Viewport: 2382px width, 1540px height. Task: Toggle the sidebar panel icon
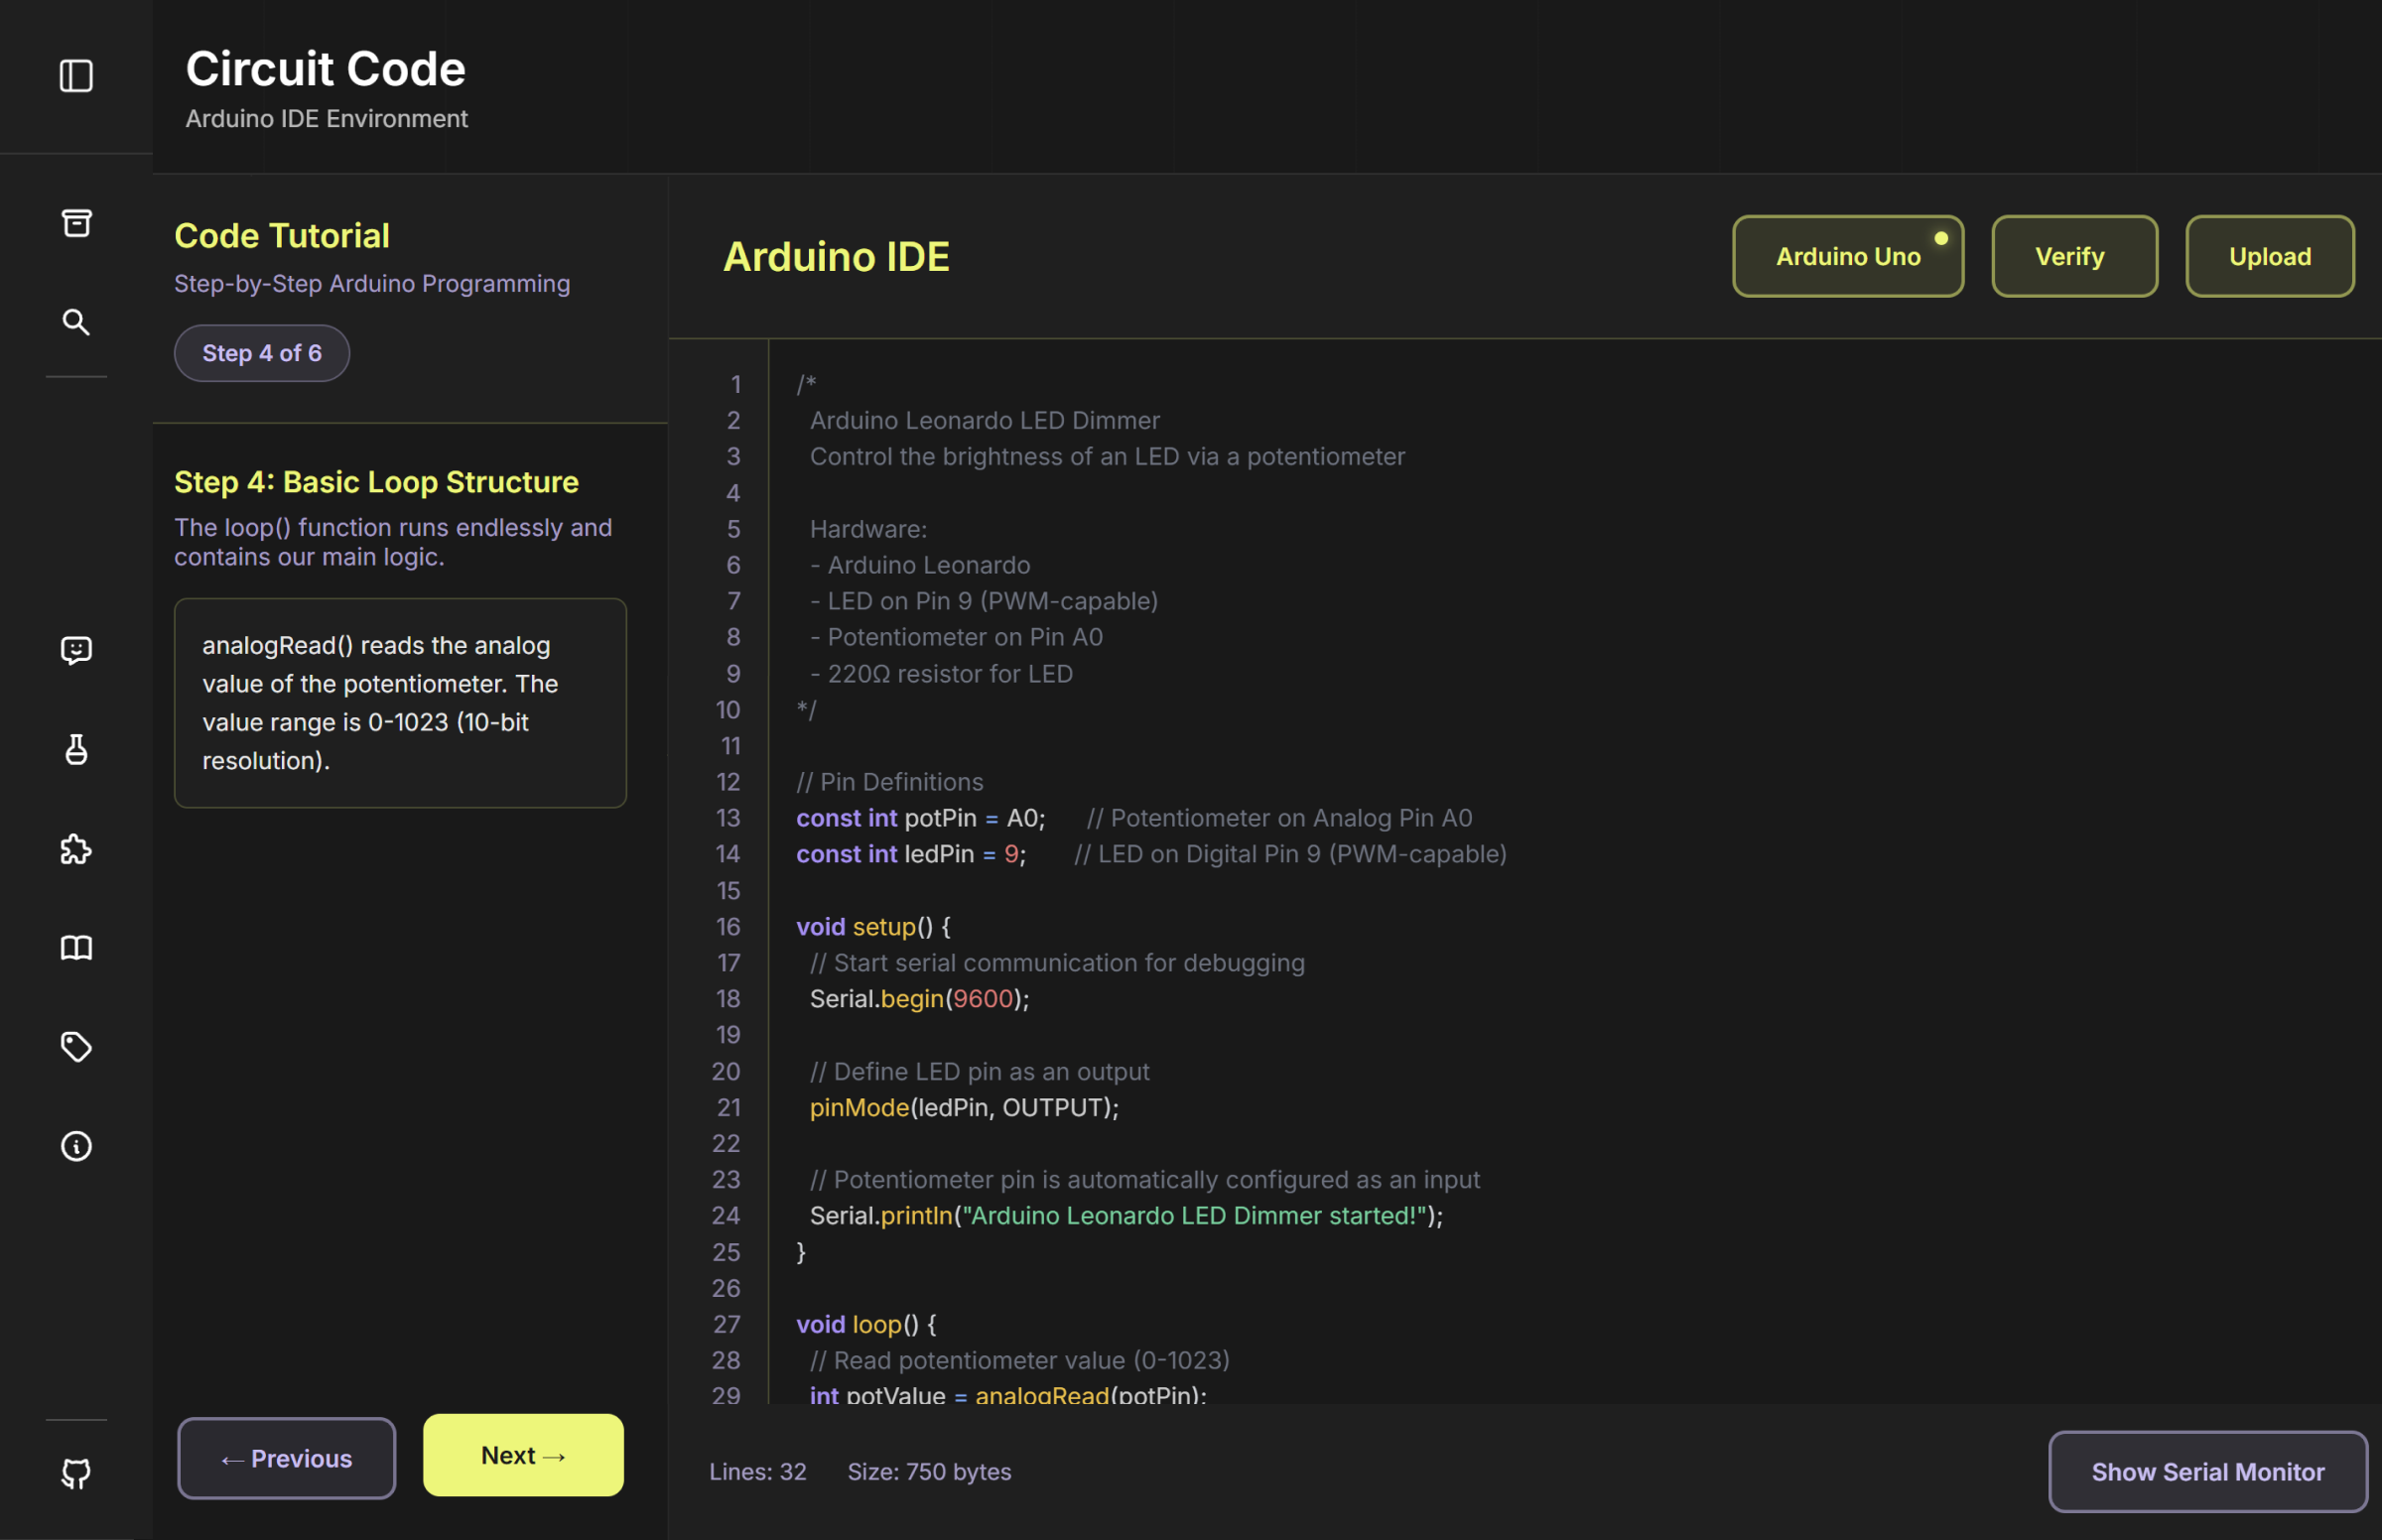point(76,76)
